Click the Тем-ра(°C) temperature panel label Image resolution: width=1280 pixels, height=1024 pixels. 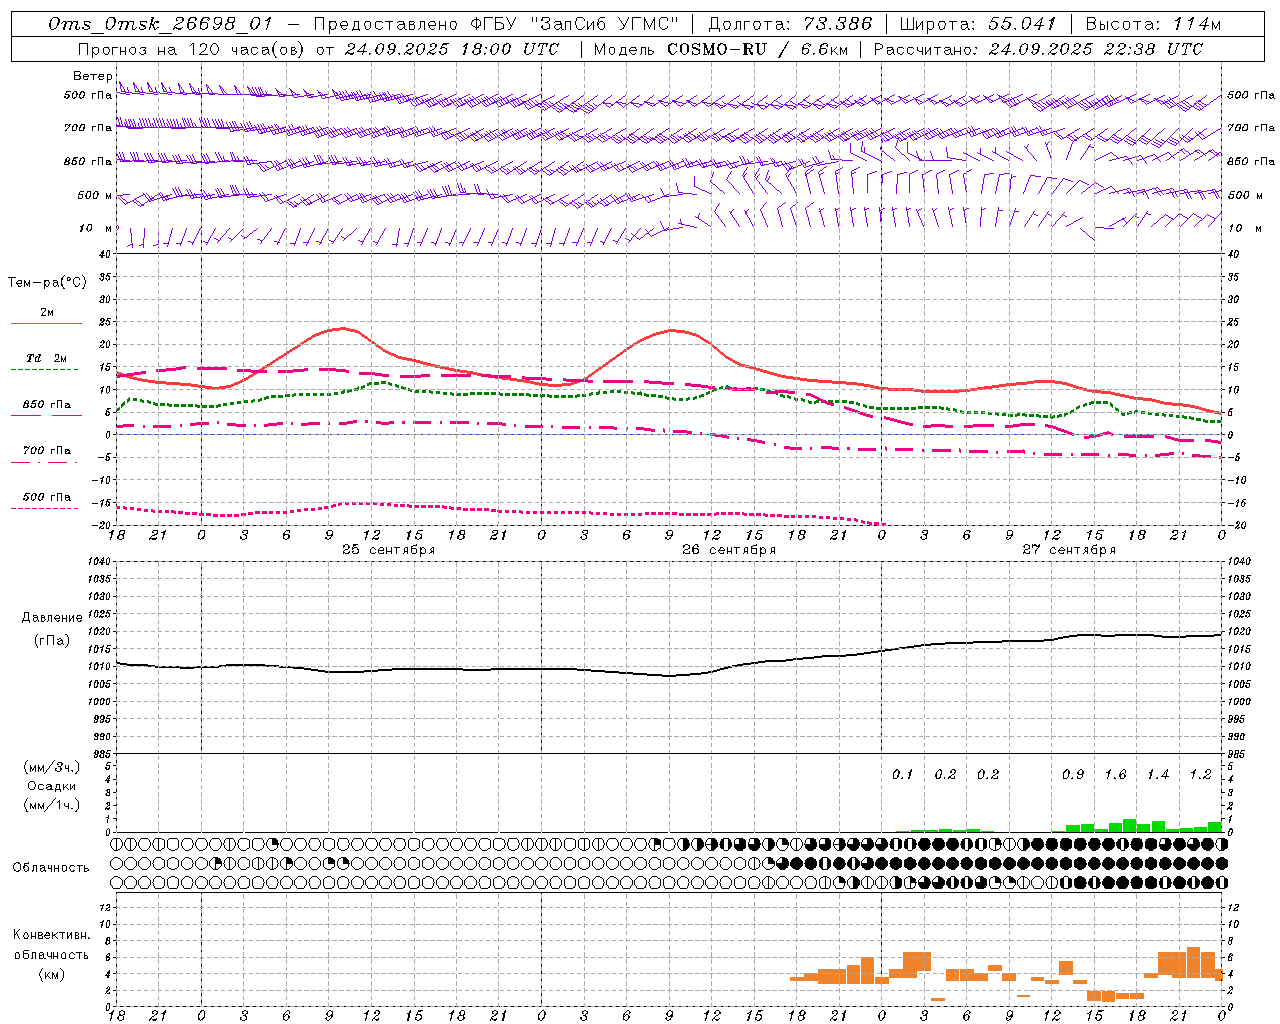click(47, 283)
